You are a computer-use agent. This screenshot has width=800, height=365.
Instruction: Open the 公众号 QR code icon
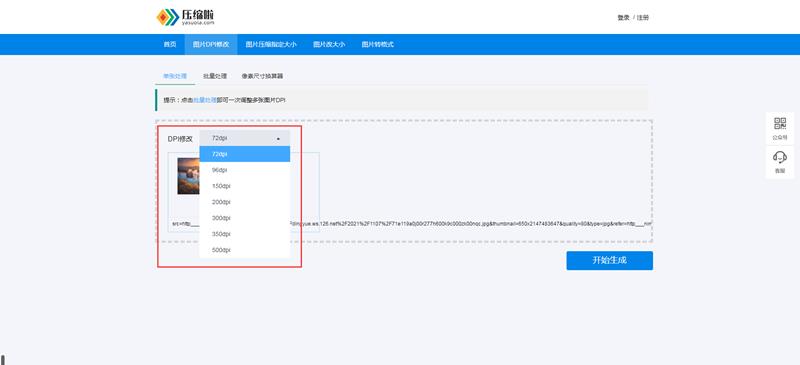780,129
